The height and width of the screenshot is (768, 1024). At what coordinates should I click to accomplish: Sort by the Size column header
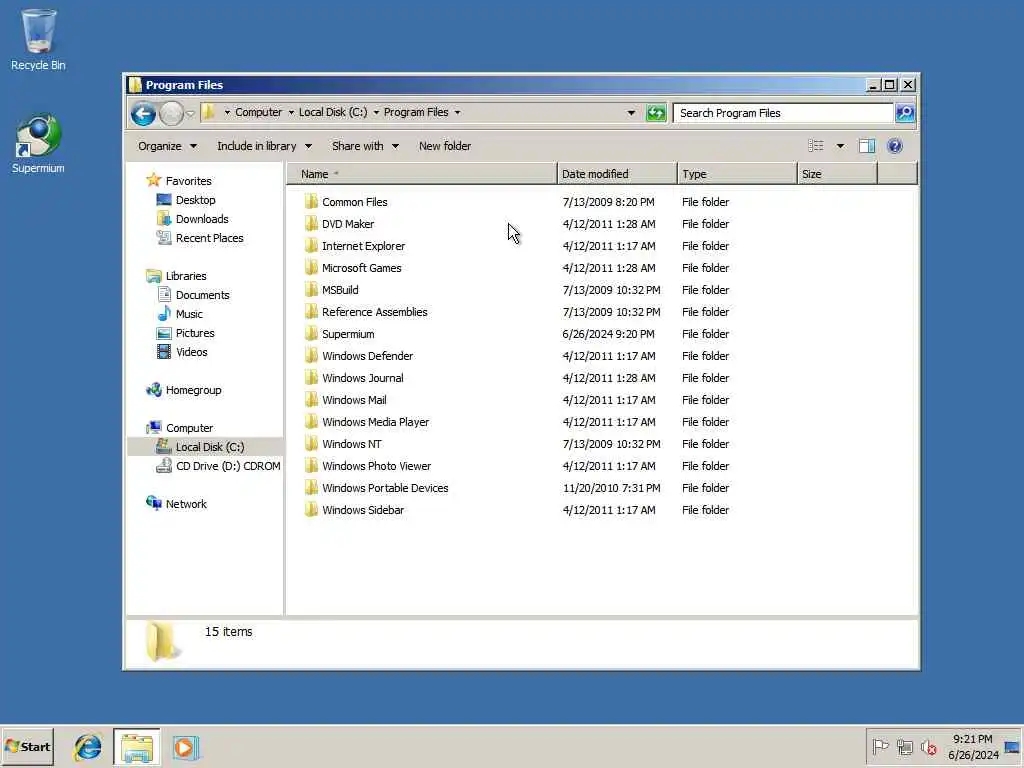coord(837,174)
